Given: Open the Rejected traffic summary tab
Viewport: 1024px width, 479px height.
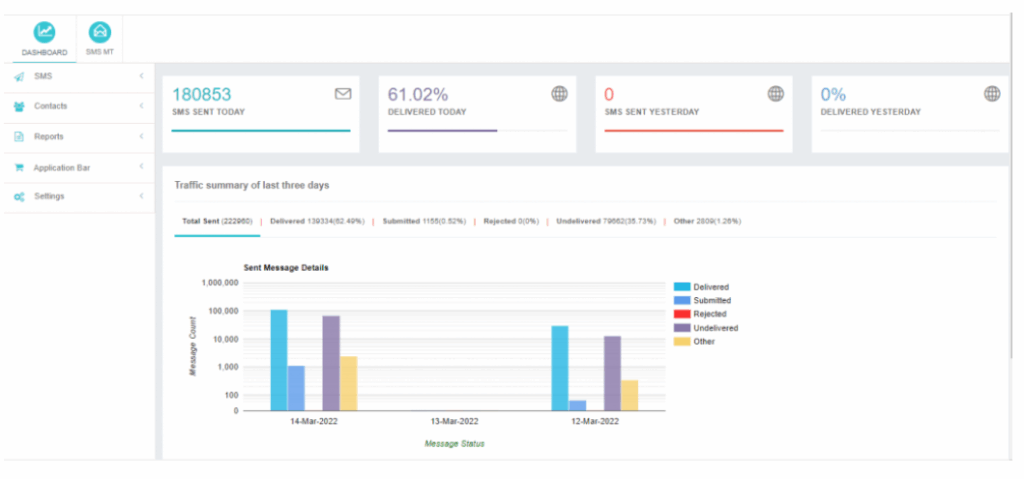Looking at the screenshot, I should (x=511, y=221).
